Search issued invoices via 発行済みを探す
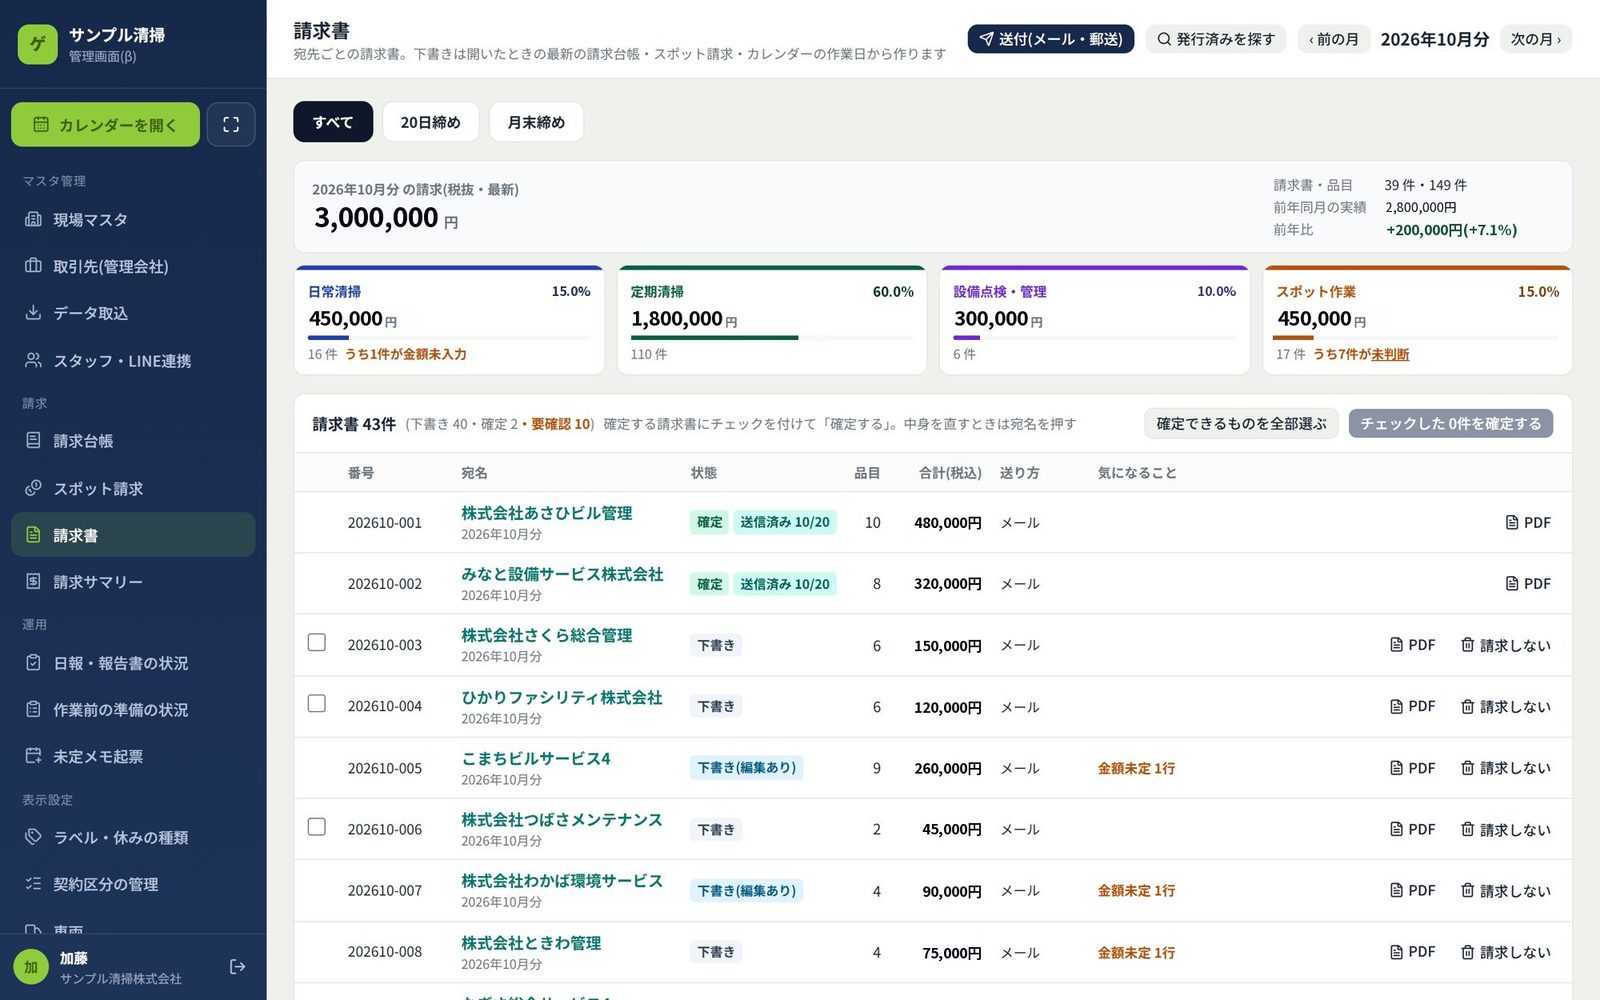This screenshot has height=1000, width=1600. coord(1216,39)
